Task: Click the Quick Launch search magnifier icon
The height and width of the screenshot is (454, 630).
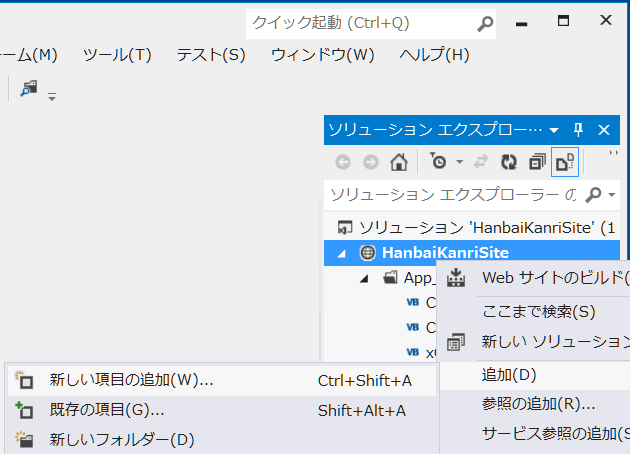Action: click(x=485, y=24)
